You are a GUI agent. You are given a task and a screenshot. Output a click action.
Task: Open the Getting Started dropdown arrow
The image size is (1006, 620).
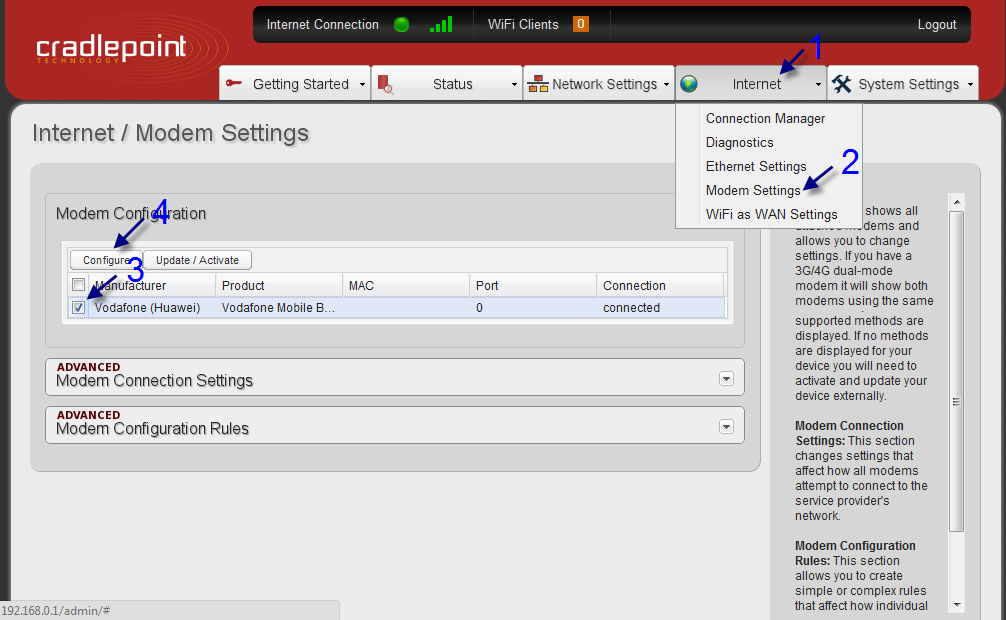(362, 85)
